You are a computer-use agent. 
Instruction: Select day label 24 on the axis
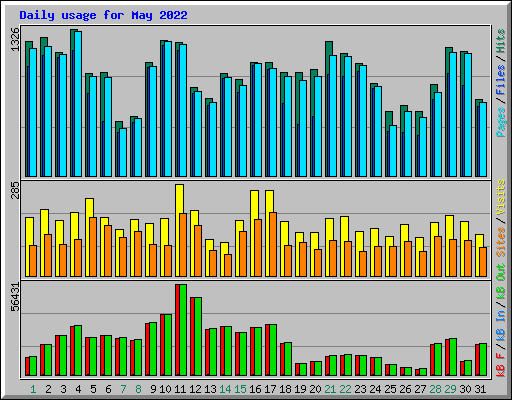tap(375, 389)
